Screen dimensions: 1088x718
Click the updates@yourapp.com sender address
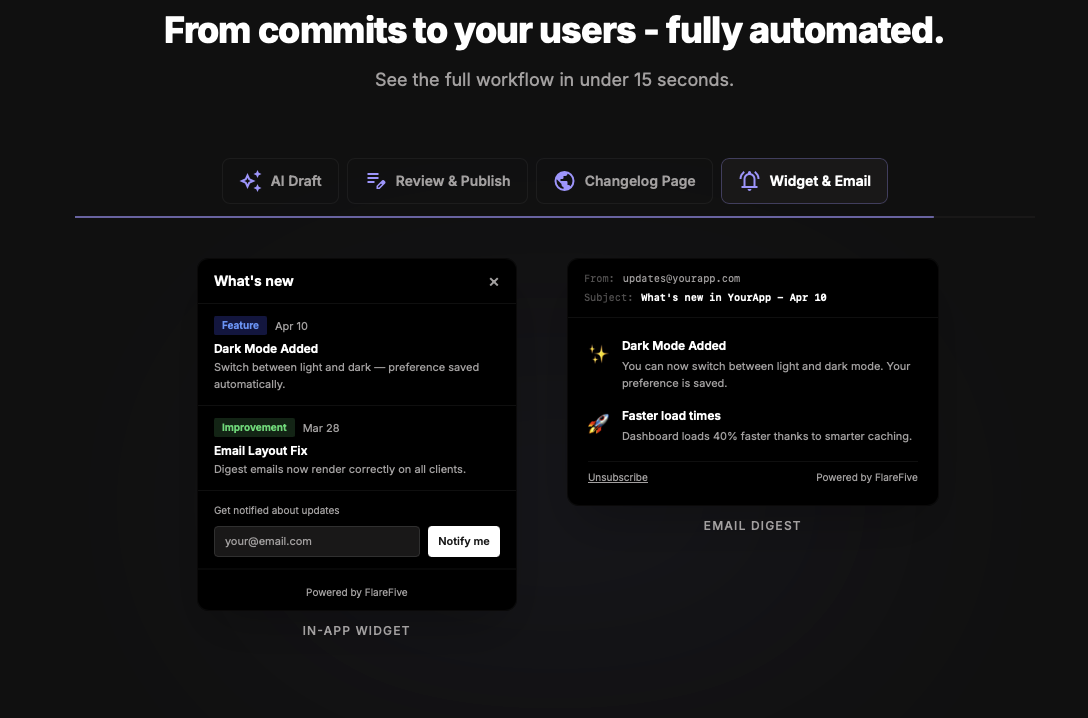681,279
